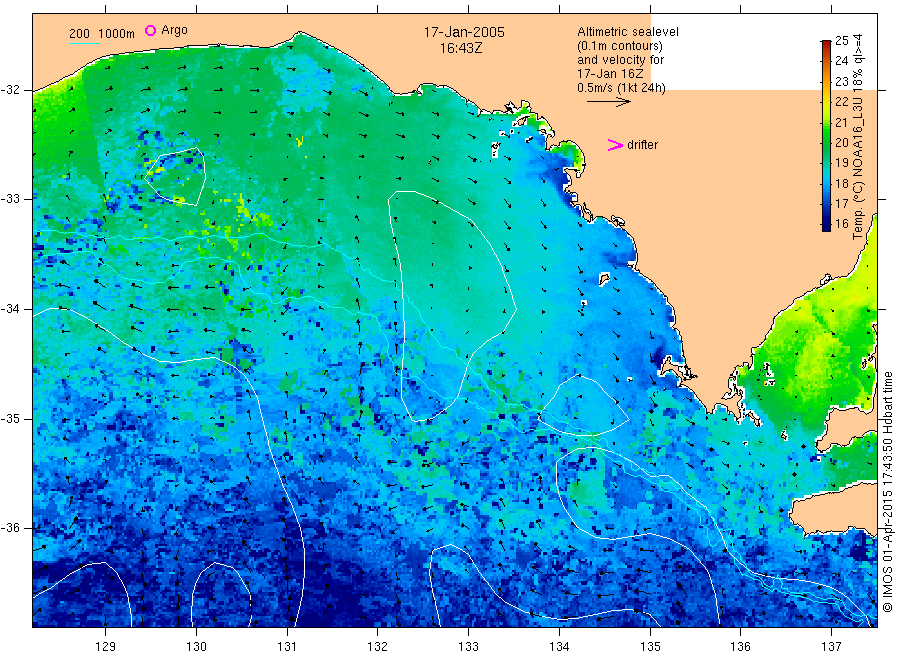Click the latitude label -33

pos(10,199)
